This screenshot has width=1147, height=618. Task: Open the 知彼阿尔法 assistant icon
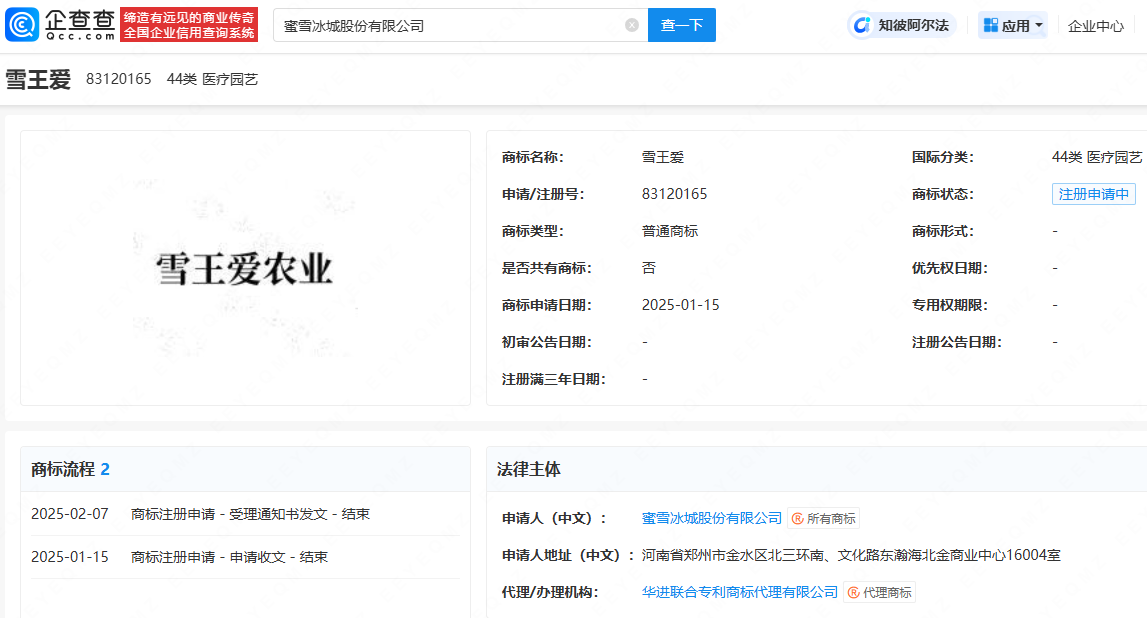pos(862,26)
